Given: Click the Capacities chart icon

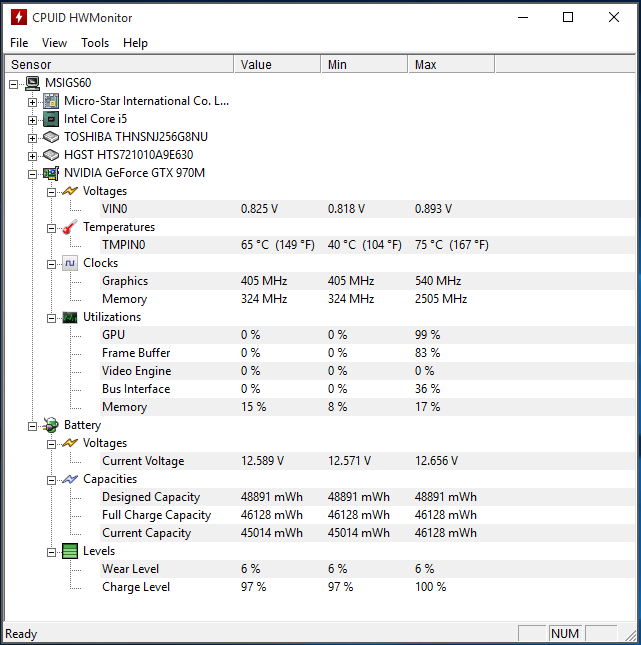Looking at the screenshot, I should (x=70, y=479).
